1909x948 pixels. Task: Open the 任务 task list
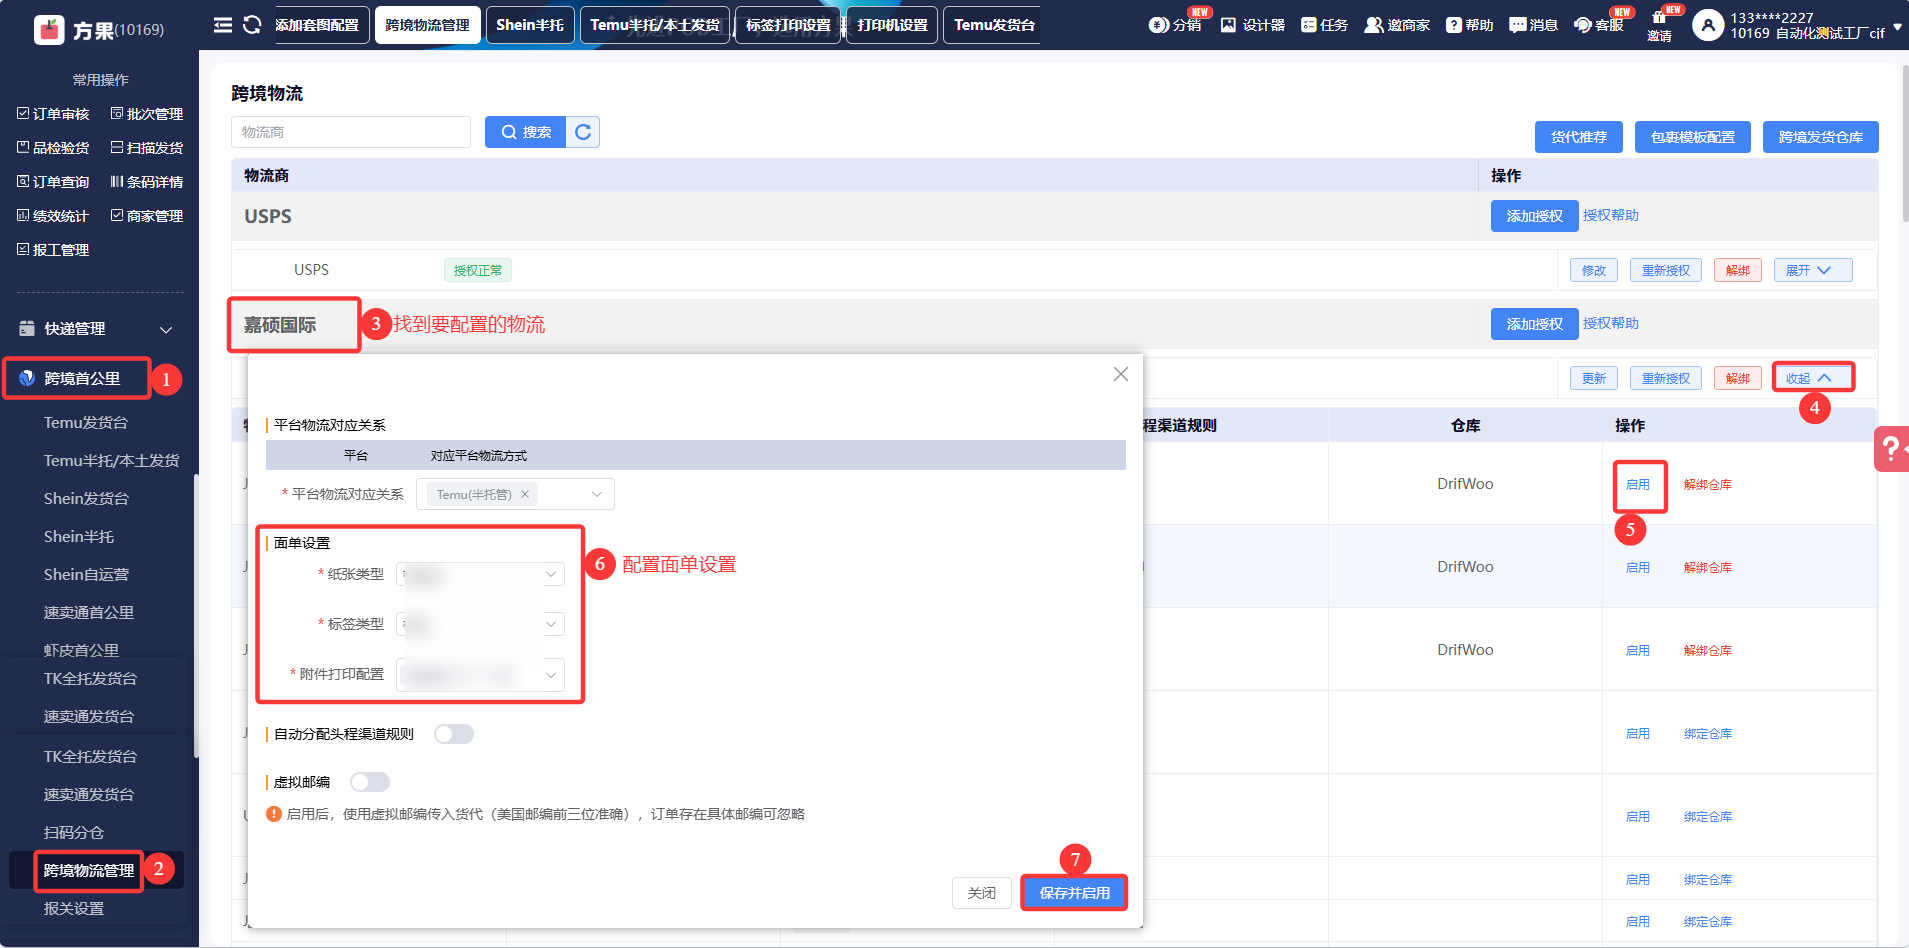point(1324,25)
